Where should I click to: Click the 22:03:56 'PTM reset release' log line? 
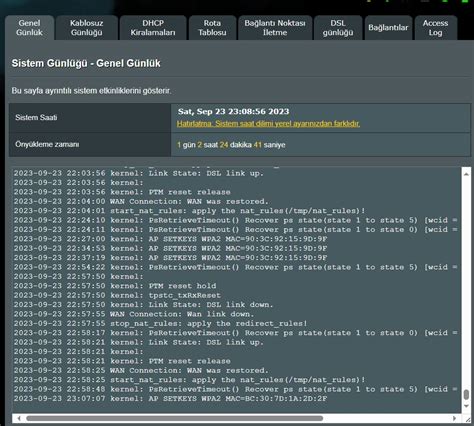point(122,192)
